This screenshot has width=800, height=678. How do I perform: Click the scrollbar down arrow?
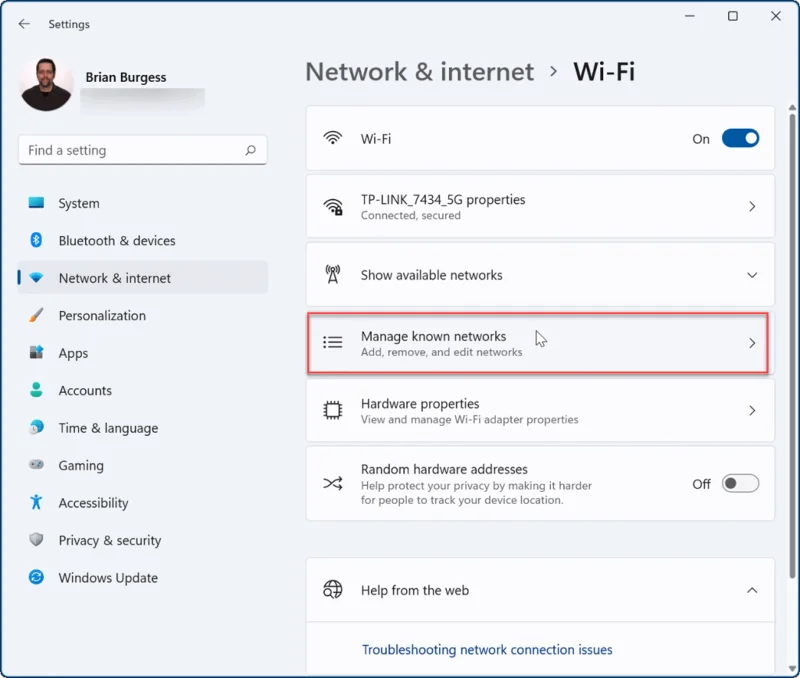(x=792, y=669)
